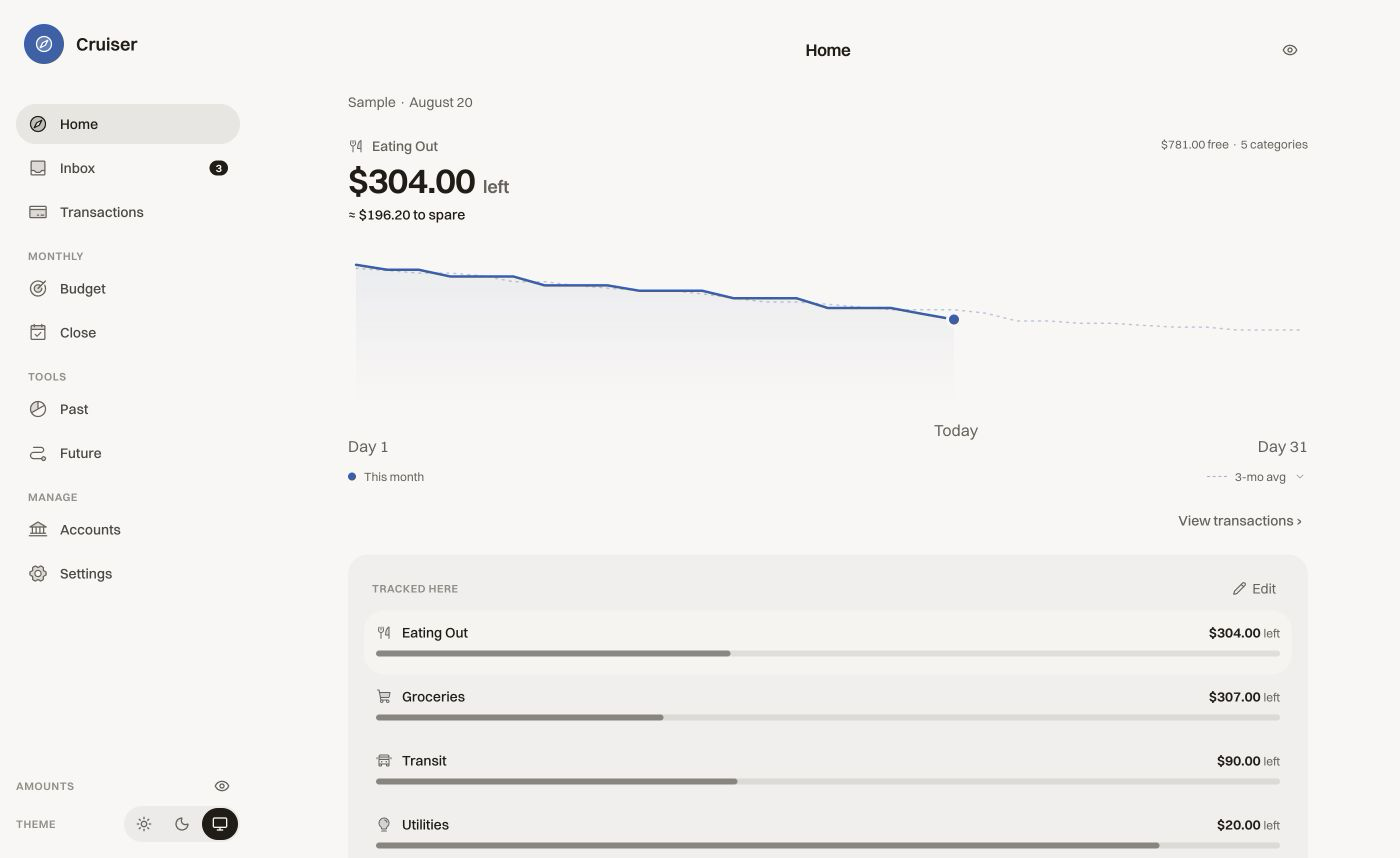Open Inbox from the sidebar
This screenshot has width=1400, height=858.
point(128,168)
